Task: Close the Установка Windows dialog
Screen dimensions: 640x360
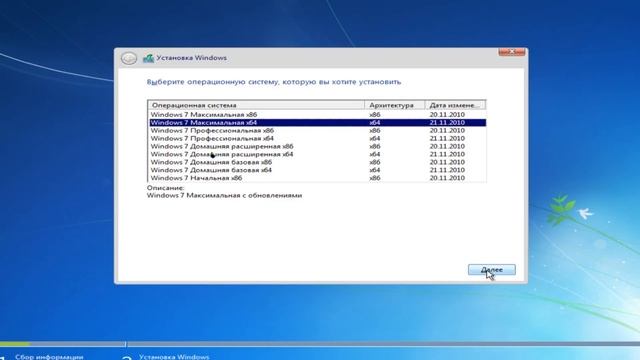Action: [511, 52]
